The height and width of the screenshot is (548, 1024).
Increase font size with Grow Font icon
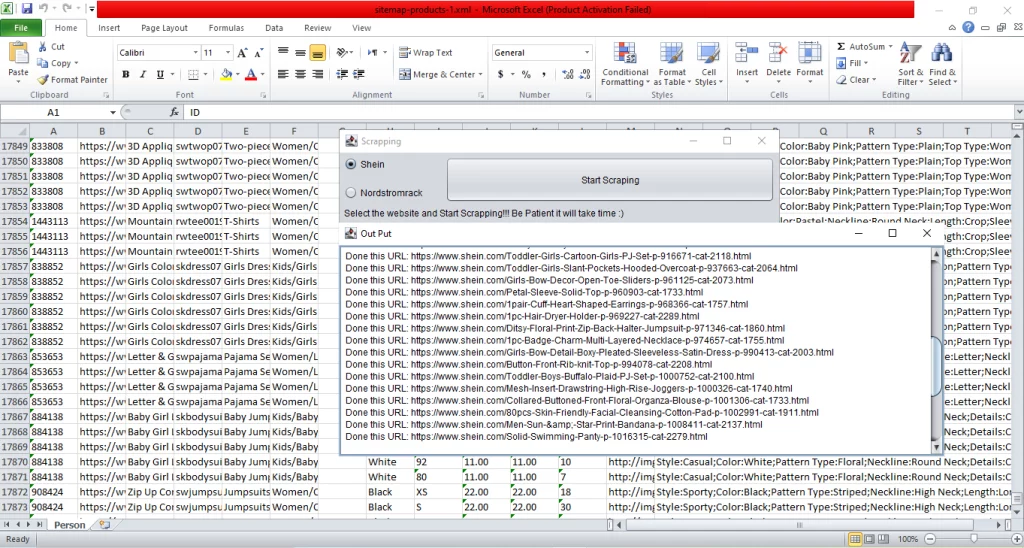pyautogui.click(x=242, y=53)
